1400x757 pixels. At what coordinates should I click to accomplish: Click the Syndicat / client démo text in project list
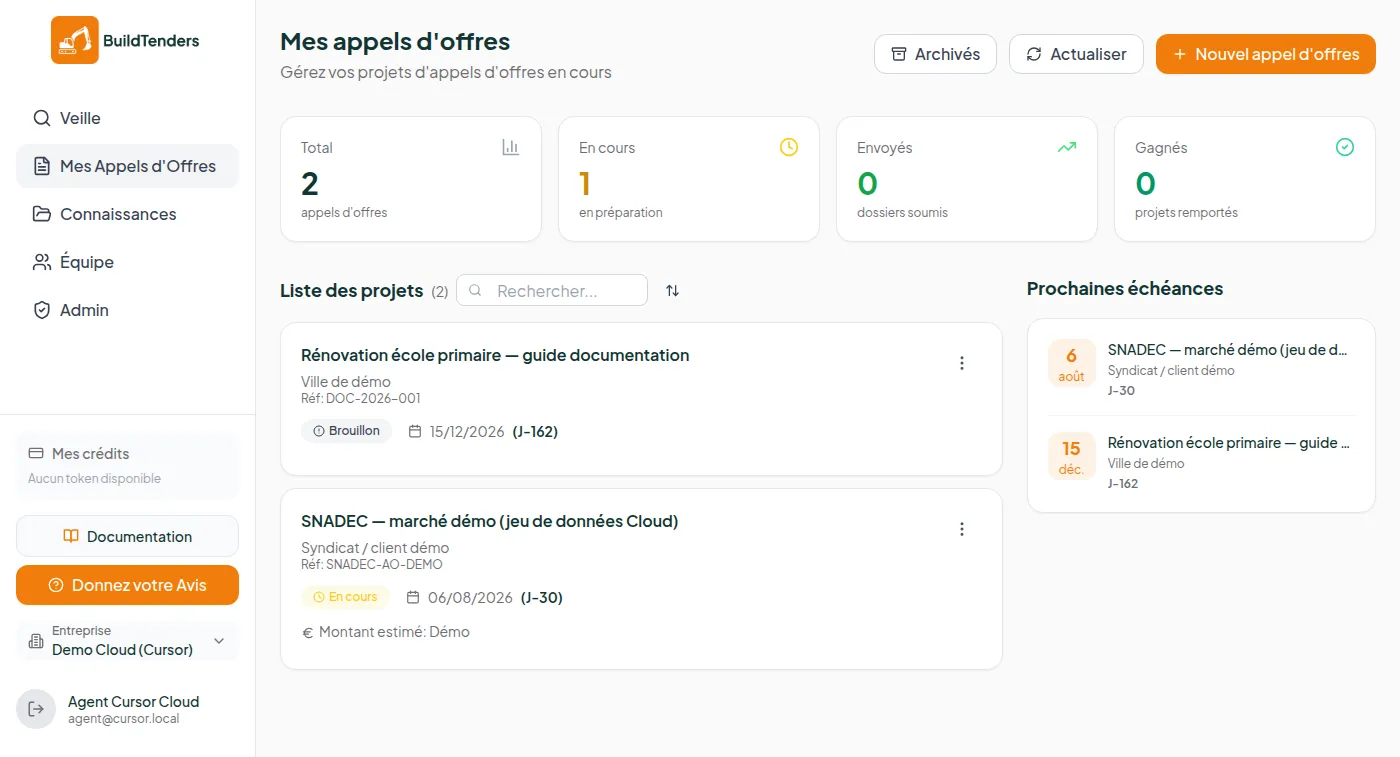375,547
